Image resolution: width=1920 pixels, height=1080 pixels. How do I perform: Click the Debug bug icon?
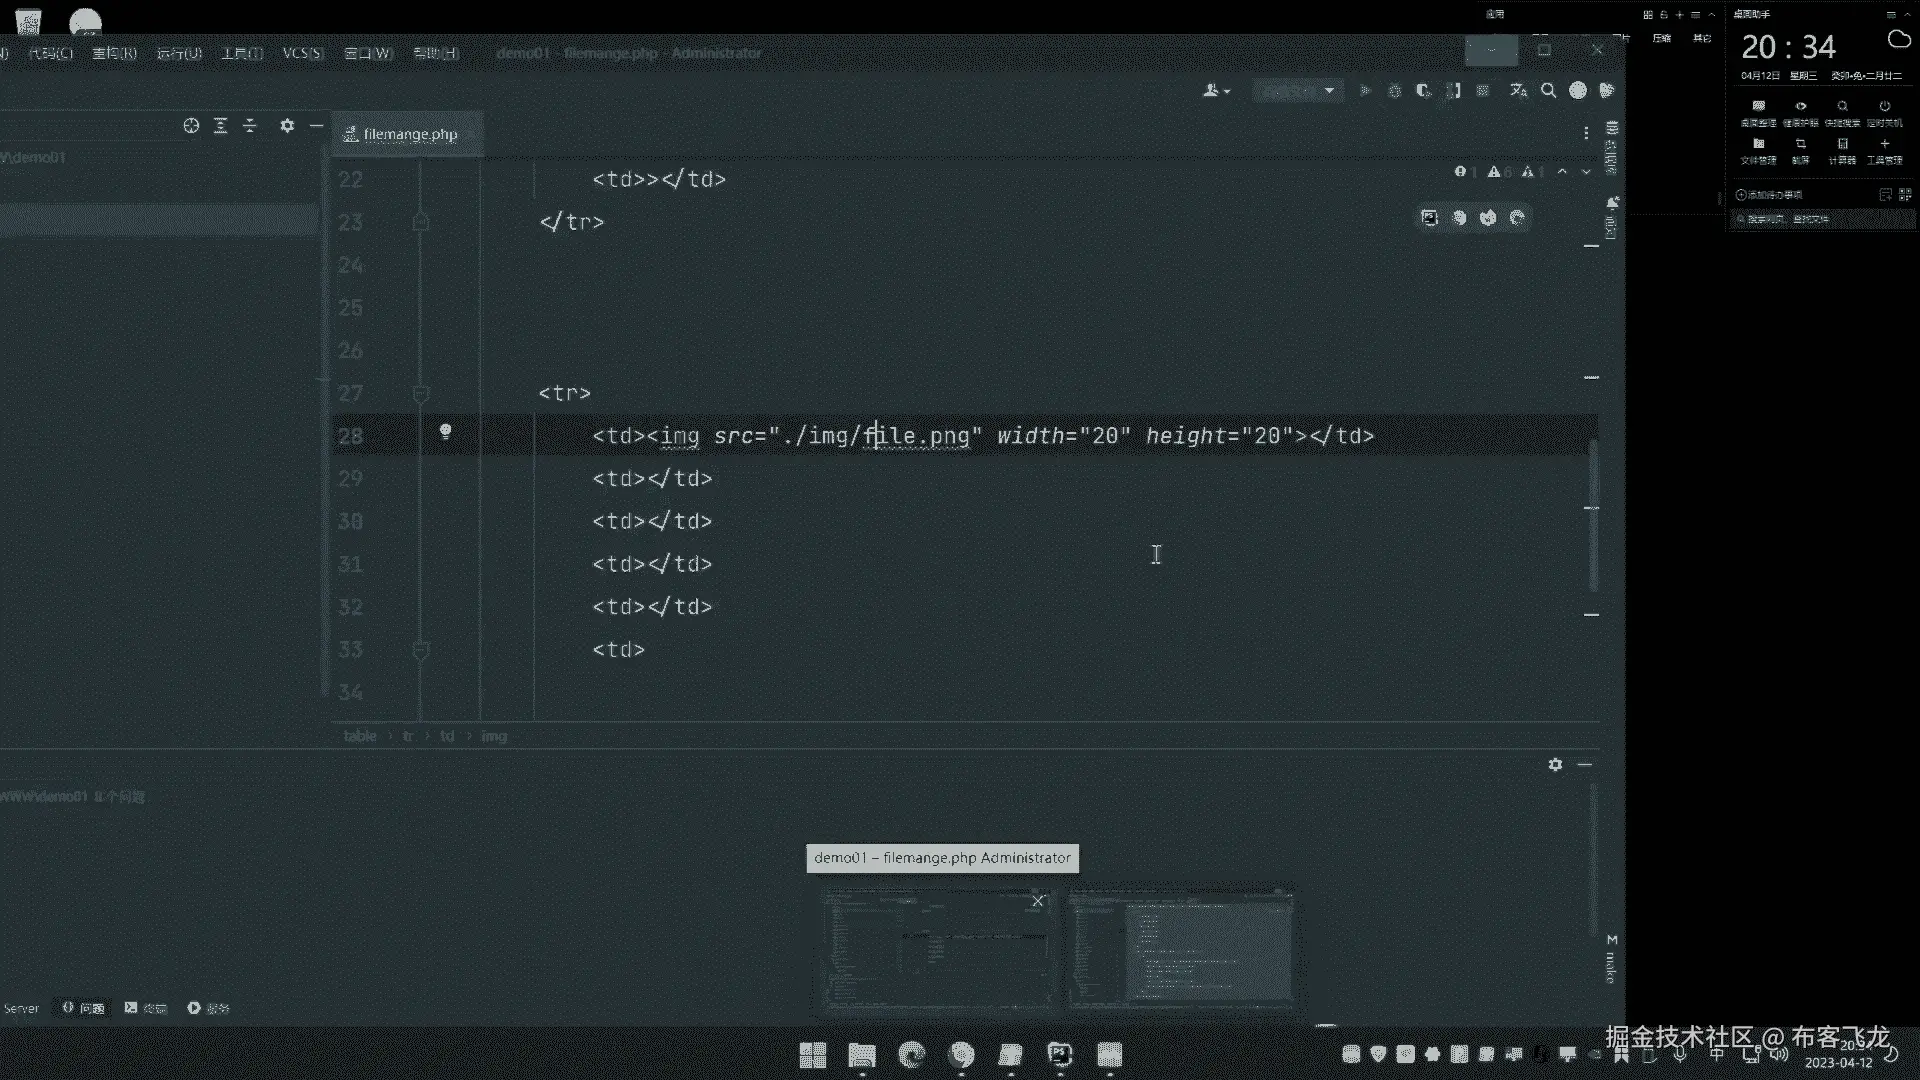(x=1394, y=91)
